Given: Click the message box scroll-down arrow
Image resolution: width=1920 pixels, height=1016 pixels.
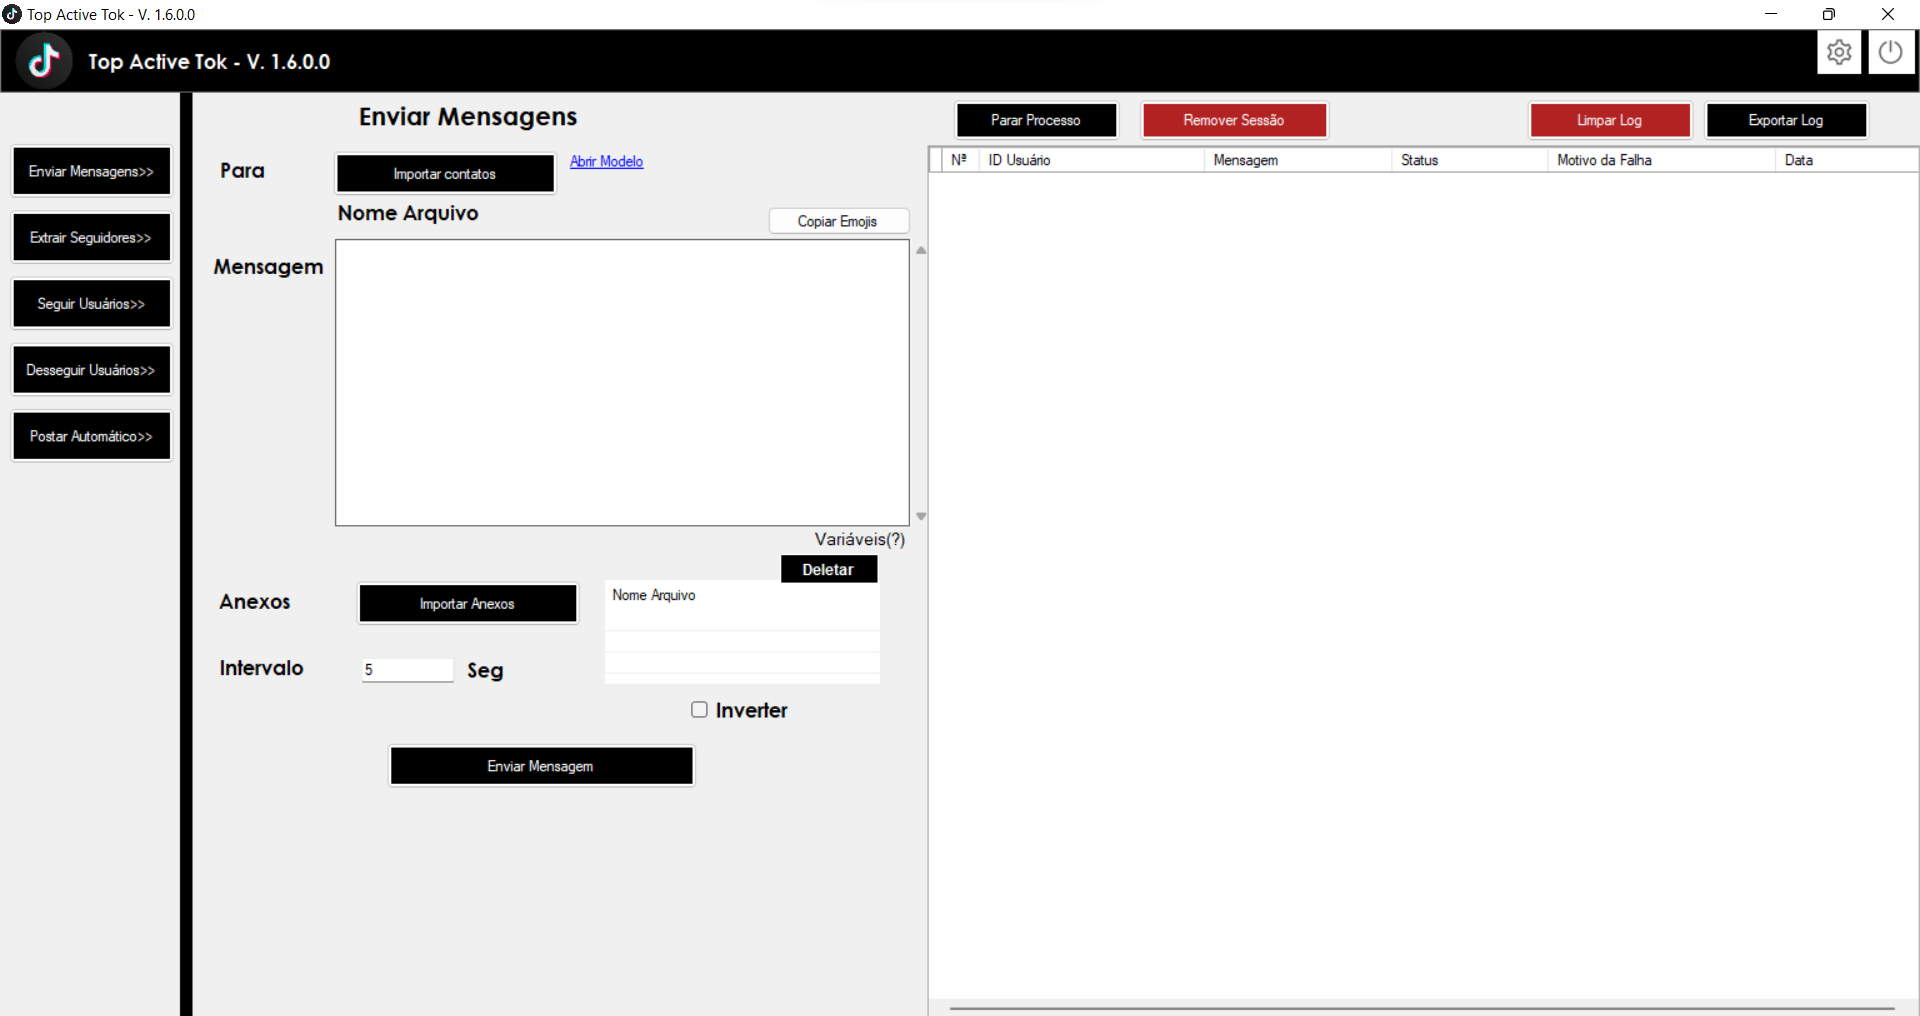Looking at the screenshot, I should [x=921, y=516].
